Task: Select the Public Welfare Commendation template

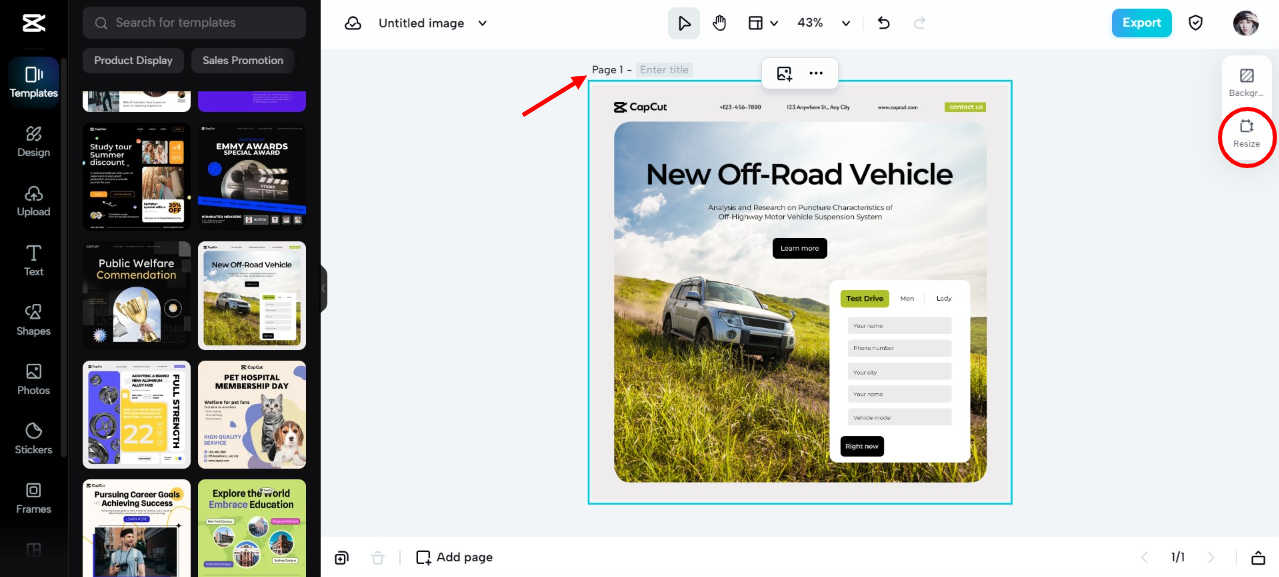Action: (137, 295)
